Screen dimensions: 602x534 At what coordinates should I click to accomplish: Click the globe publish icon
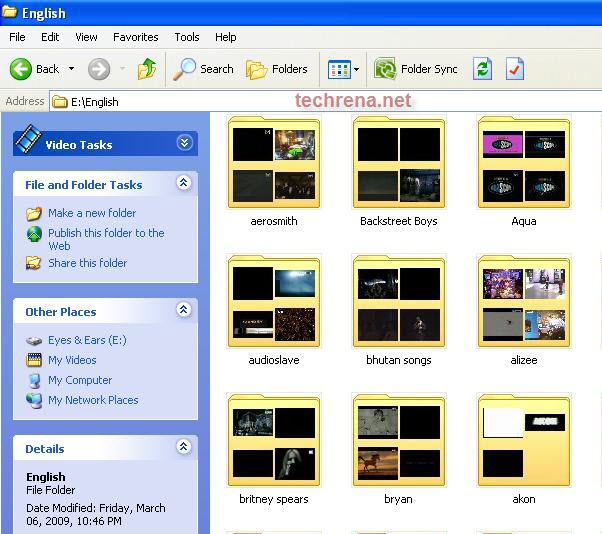34,234
